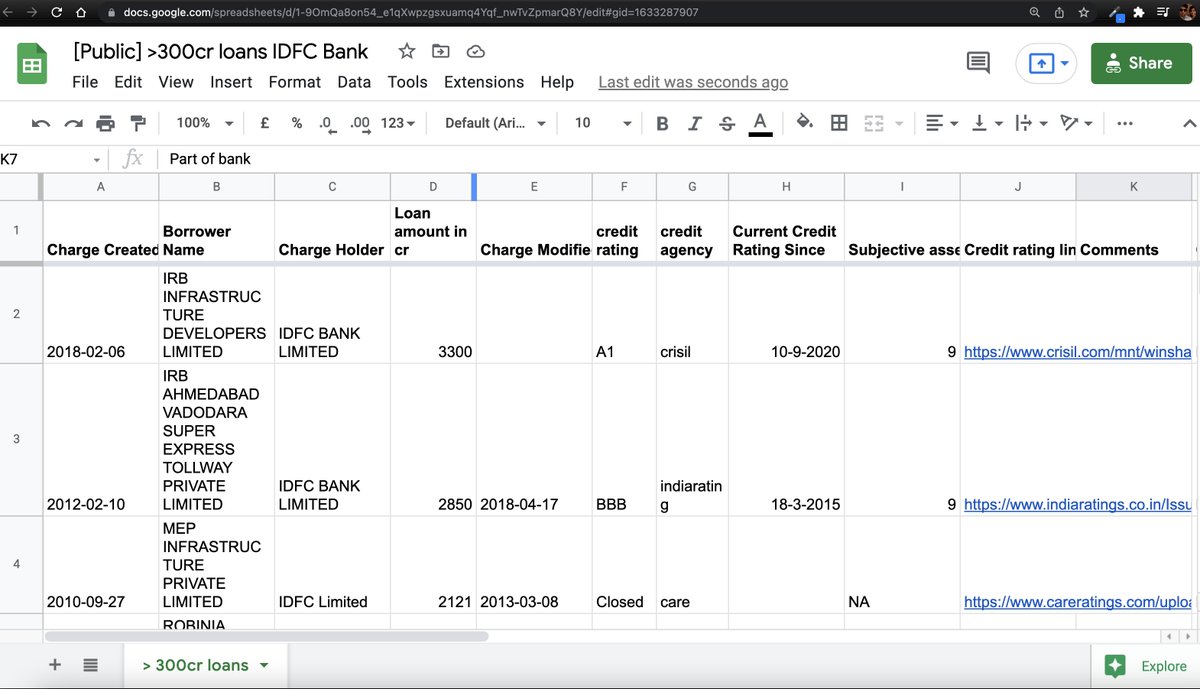Image resolution: width=1200 pixels, height=689 pixels.
Task: Open the Help menu
Action: 557,82
